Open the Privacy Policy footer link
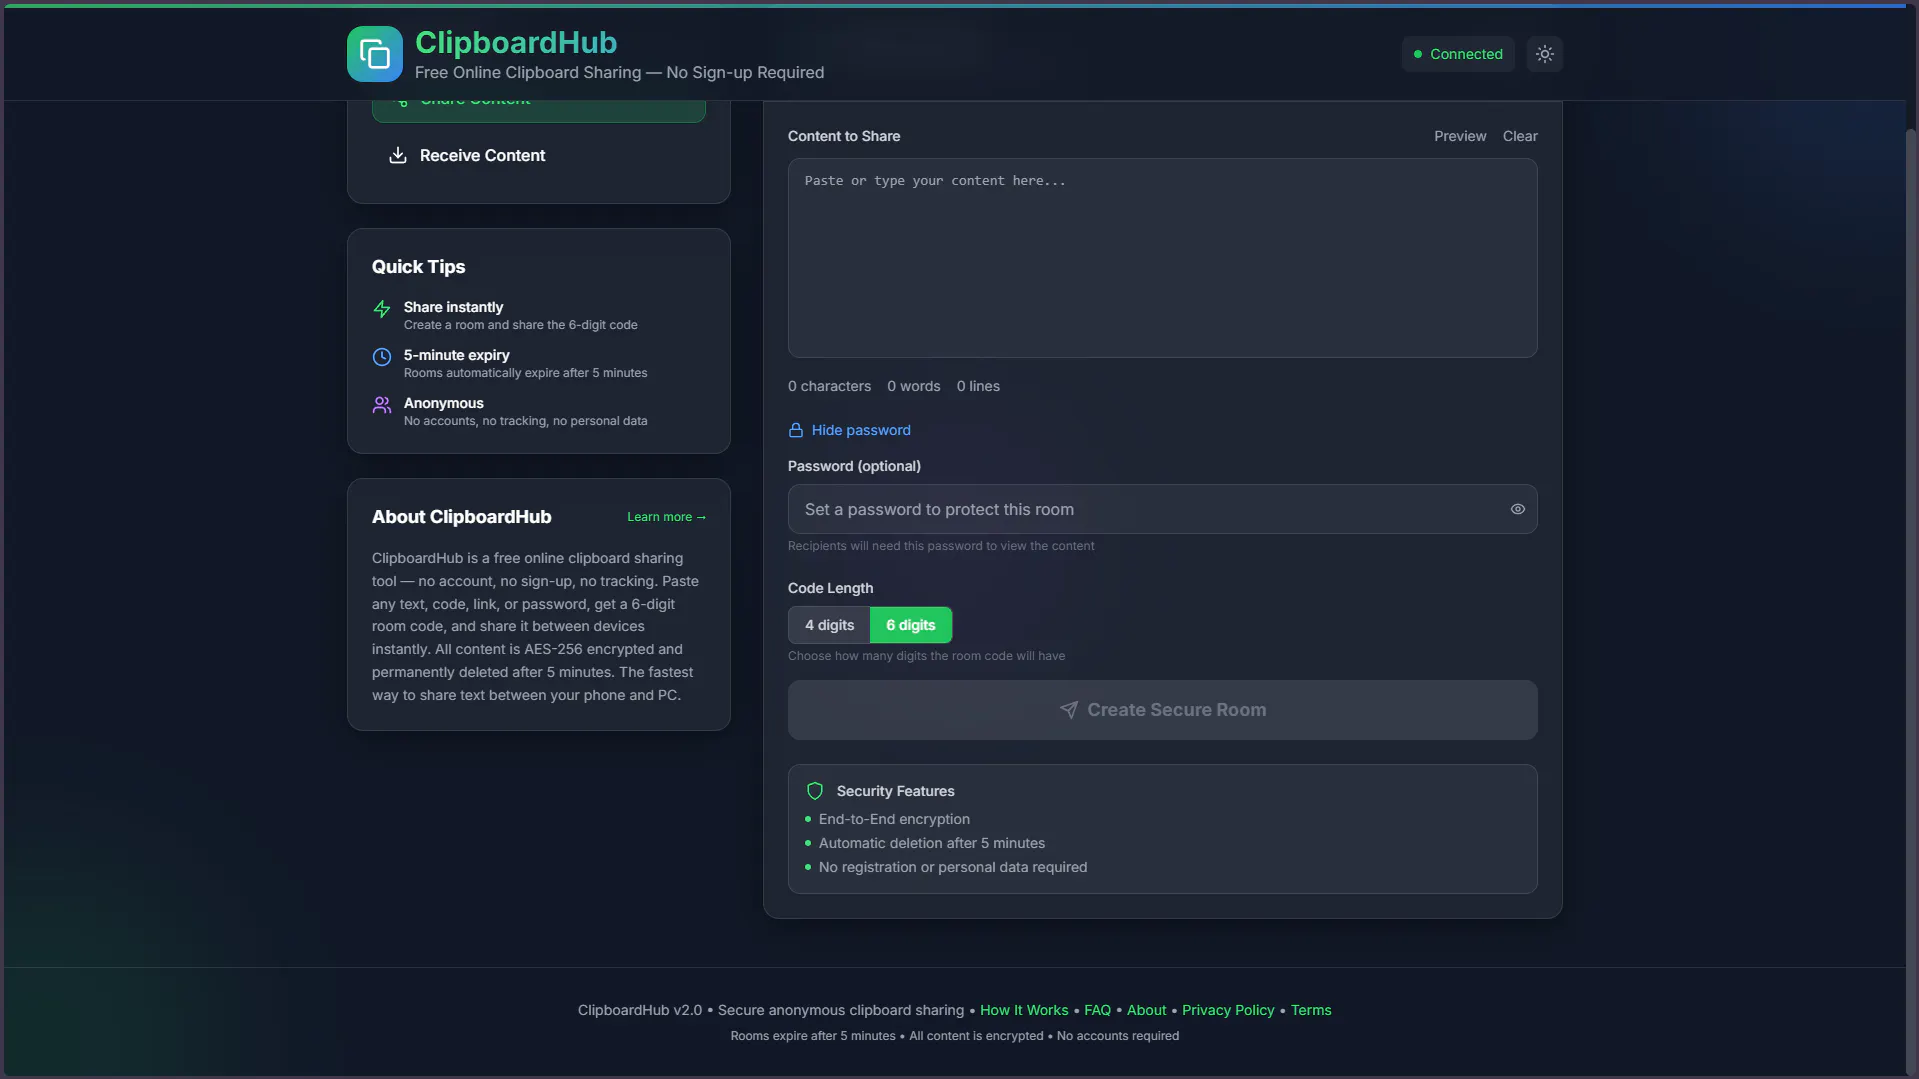Screen dimensions: 1919x1079 coord(1228,1010)
